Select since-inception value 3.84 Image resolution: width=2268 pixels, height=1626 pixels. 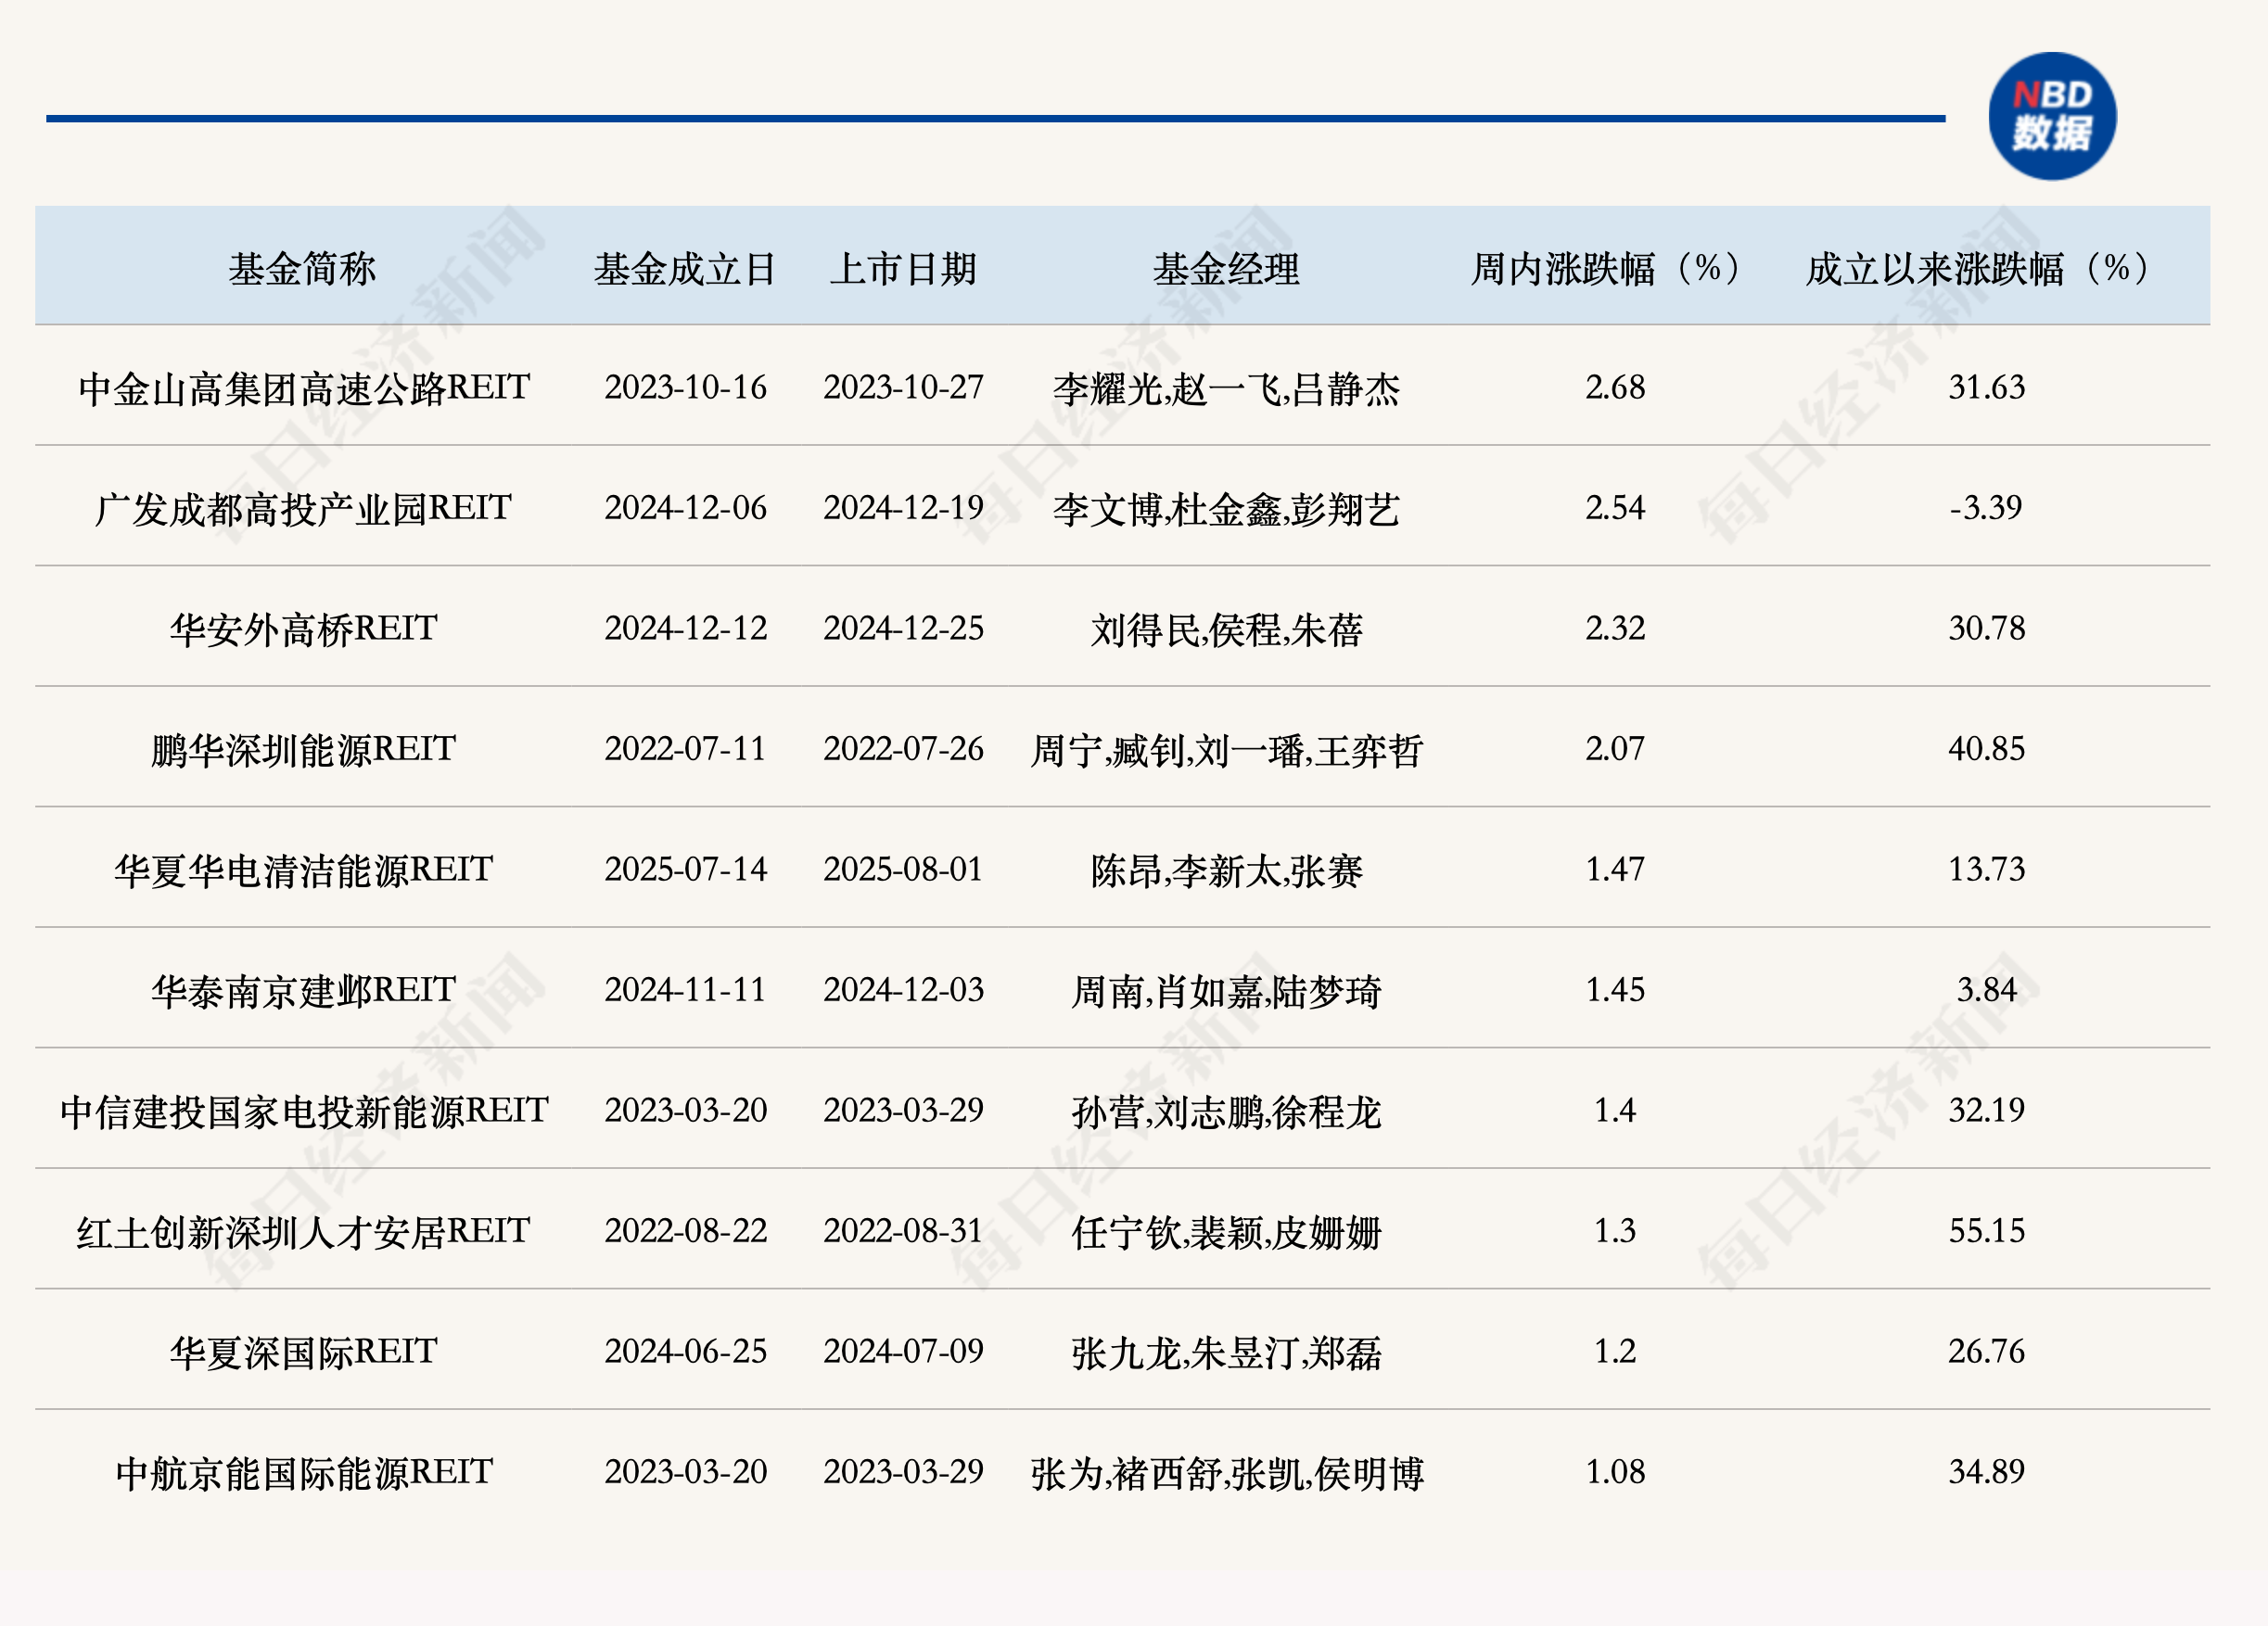1986,990
